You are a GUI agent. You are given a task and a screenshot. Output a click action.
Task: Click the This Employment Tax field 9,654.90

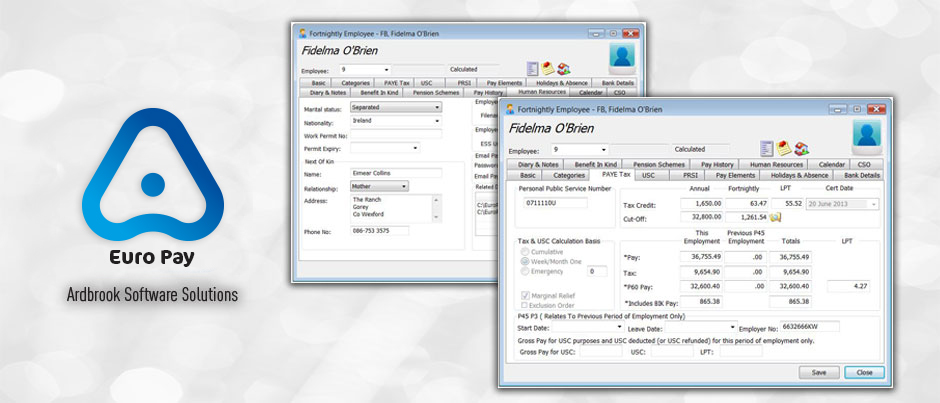pos(701,272)
